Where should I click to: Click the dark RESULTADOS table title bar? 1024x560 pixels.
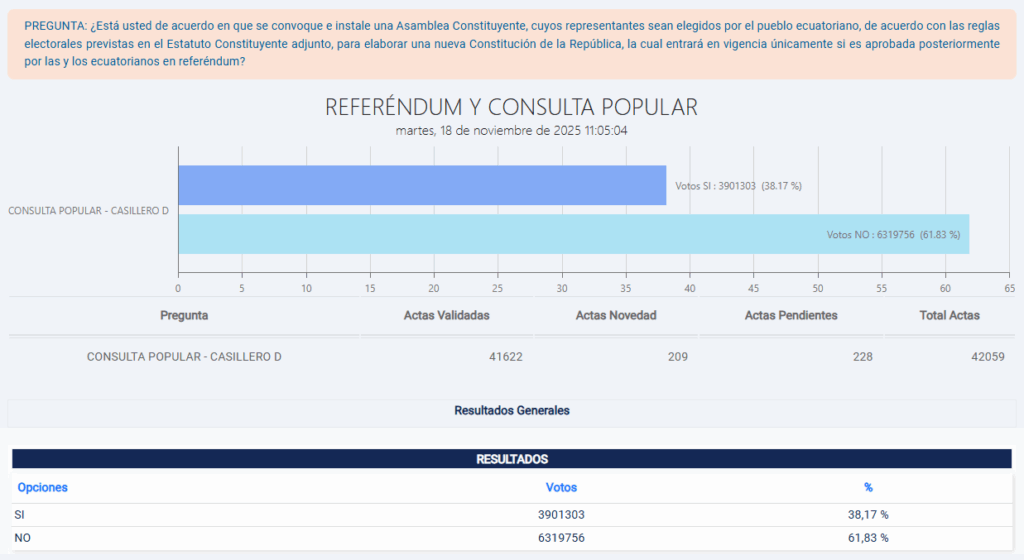point(512,459)
